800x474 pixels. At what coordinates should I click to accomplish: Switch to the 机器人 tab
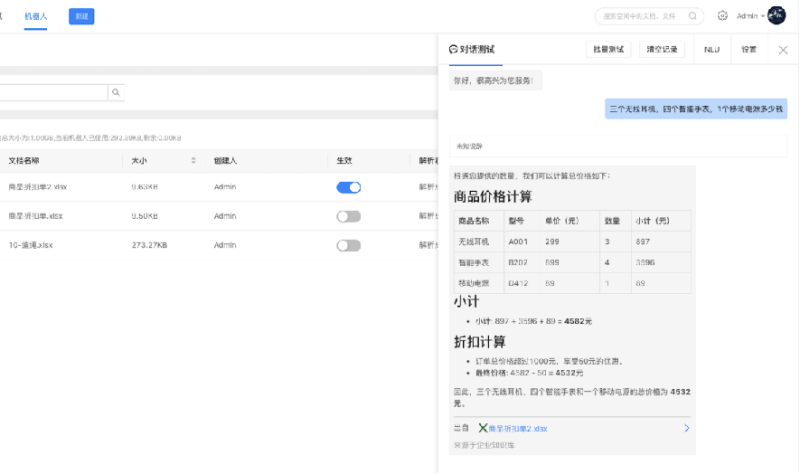pyautogui.click(x=36, y=16)
